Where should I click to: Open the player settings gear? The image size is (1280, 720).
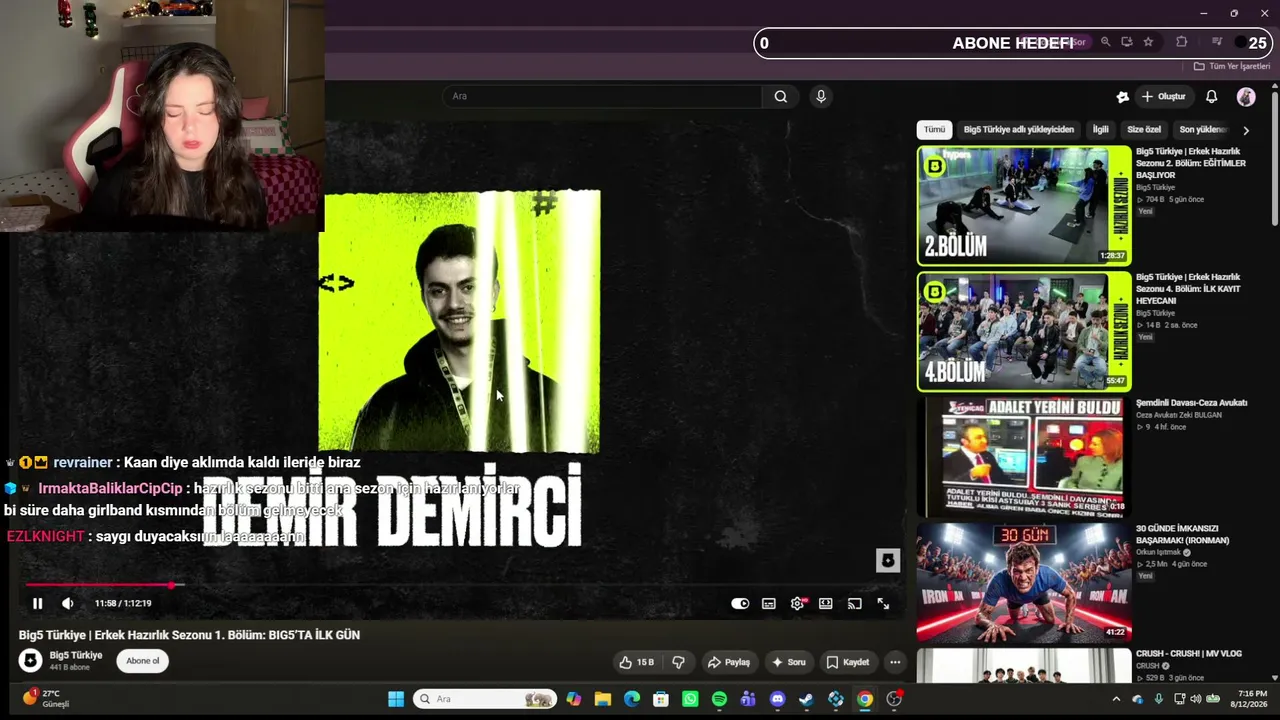(x=797, y=603)
